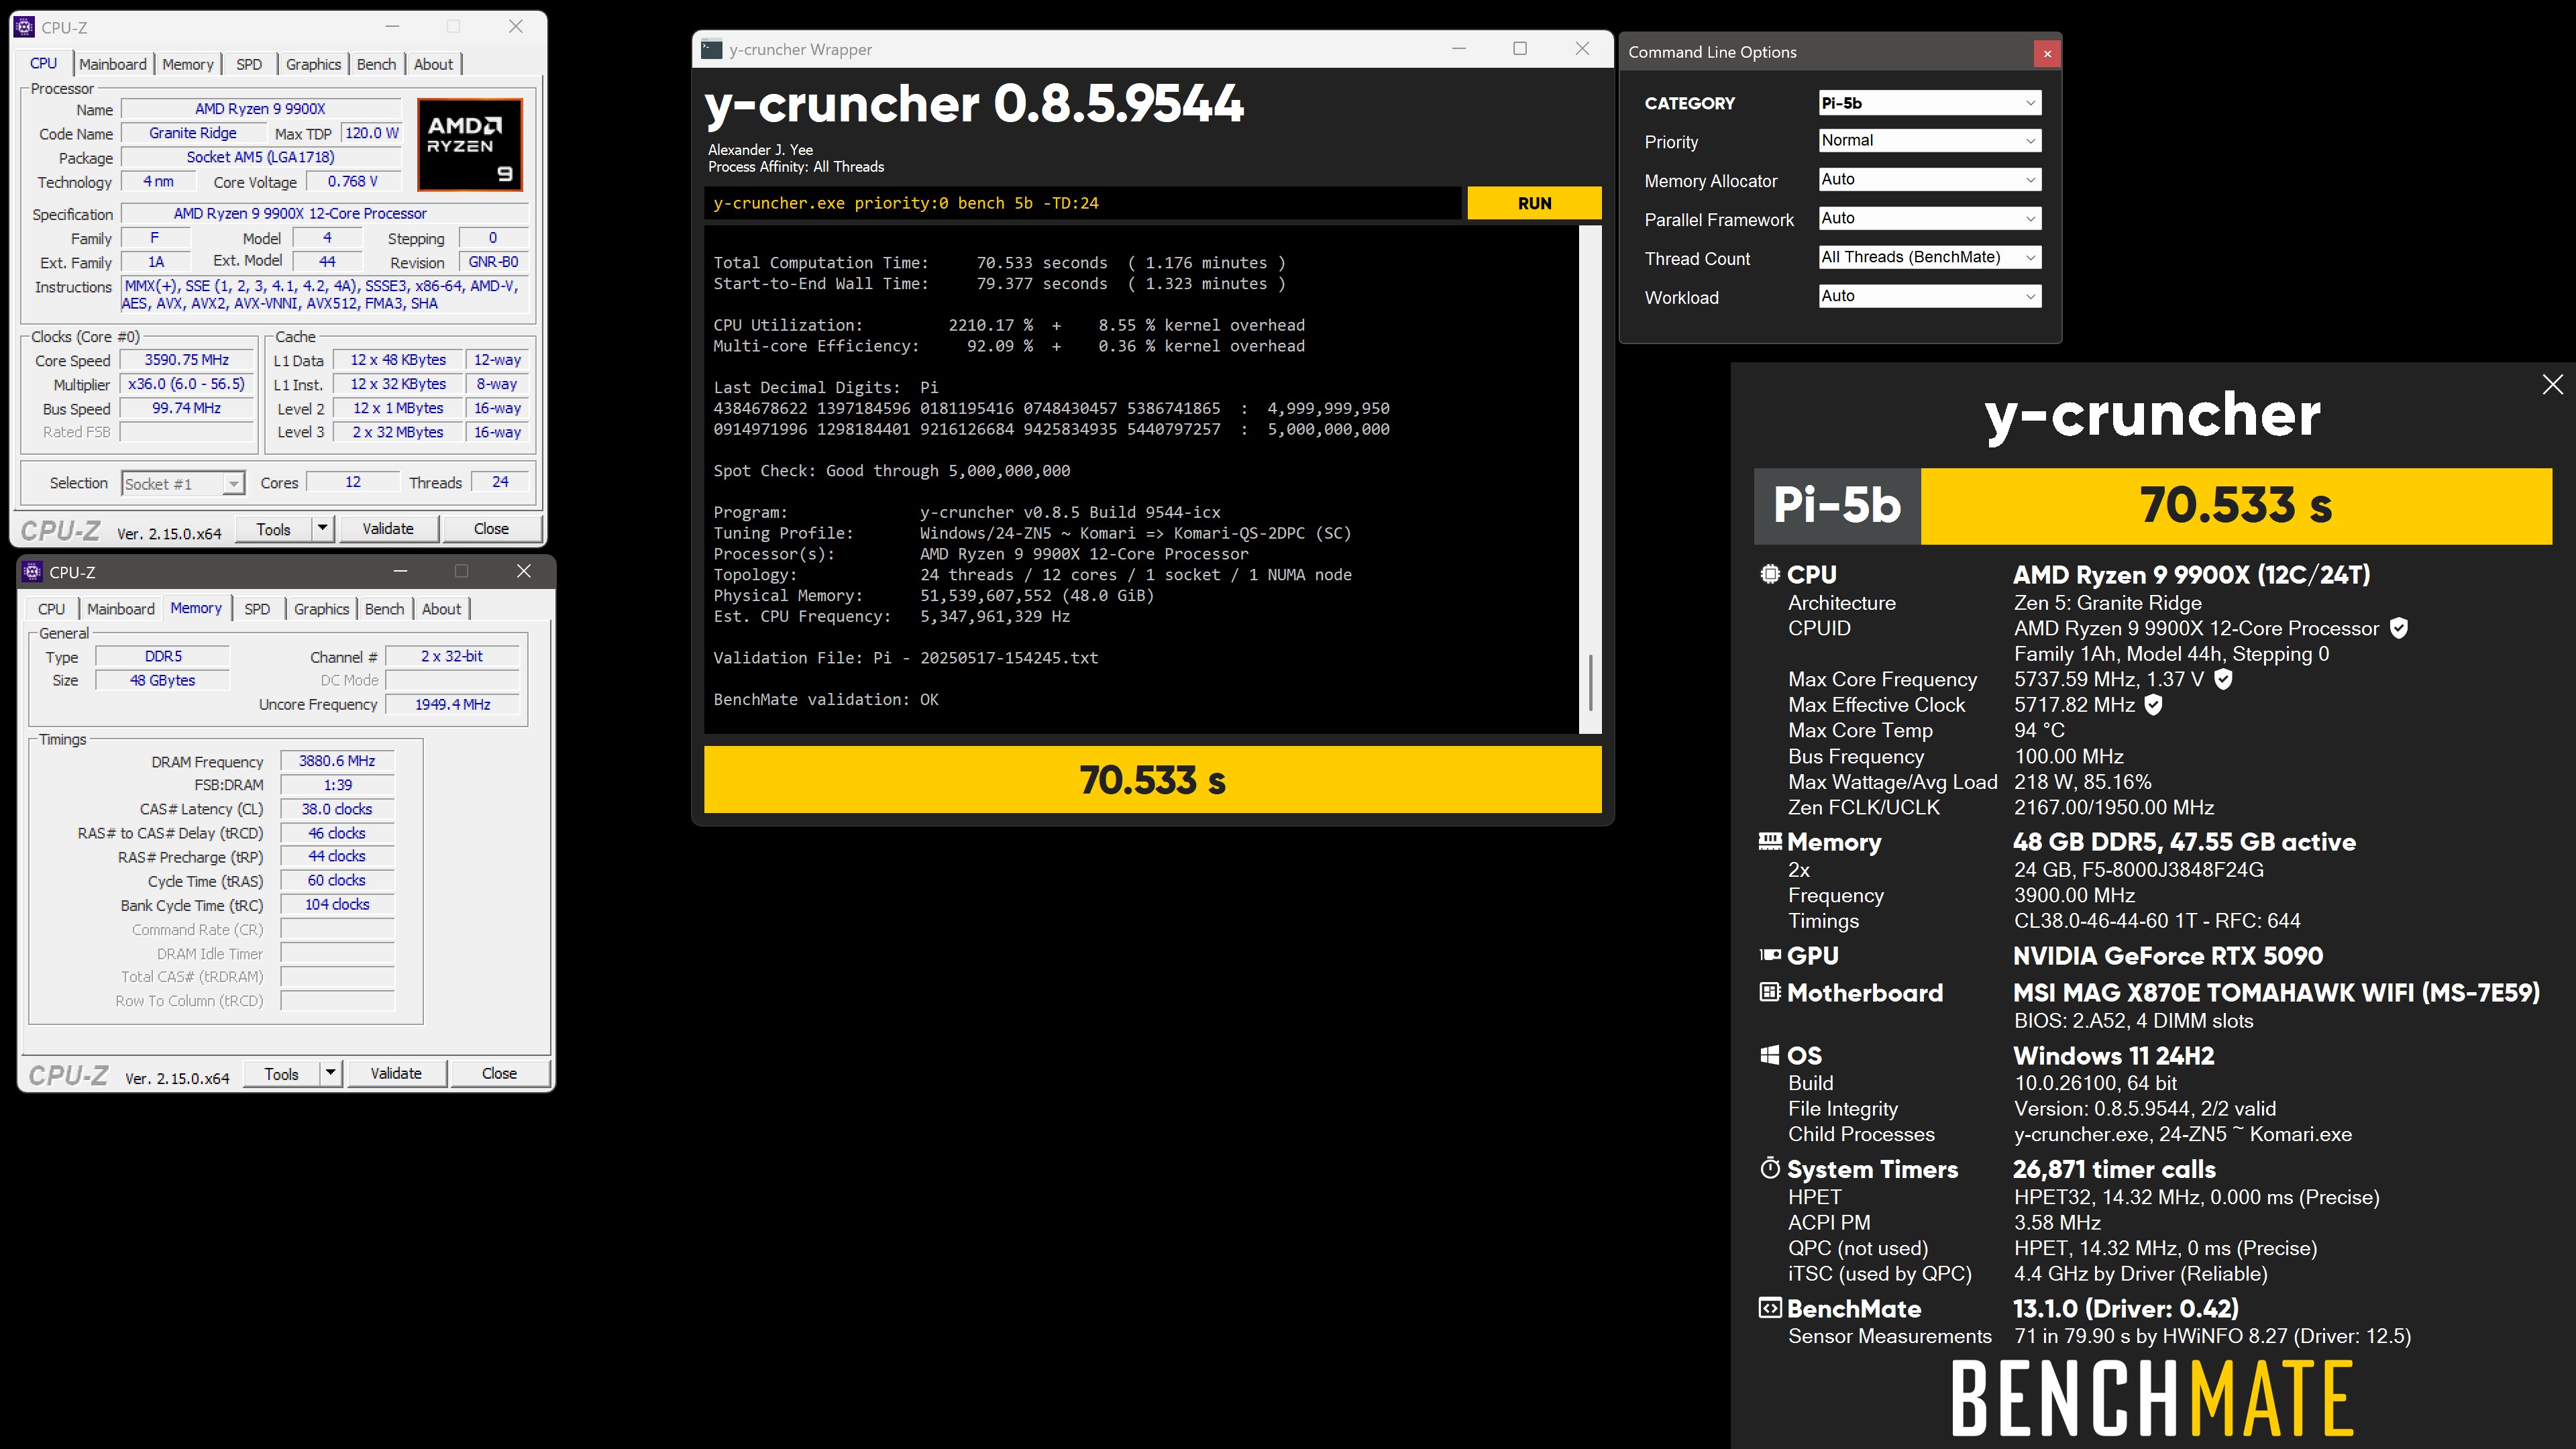The image size is (2576, 1449).
Task: Click CPU-Z app icon in Memory window title bar
Action: pos(33,572)
